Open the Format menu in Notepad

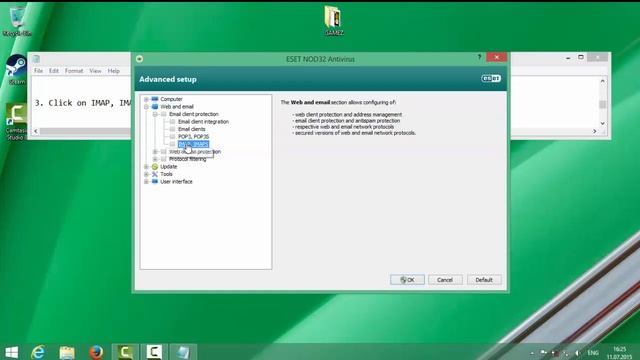click(74, 71)
